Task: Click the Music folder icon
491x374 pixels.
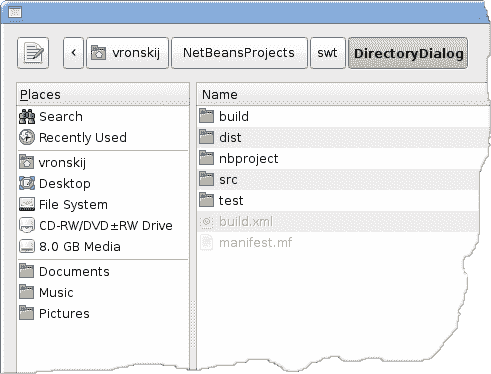Action: tap(26, 292)
